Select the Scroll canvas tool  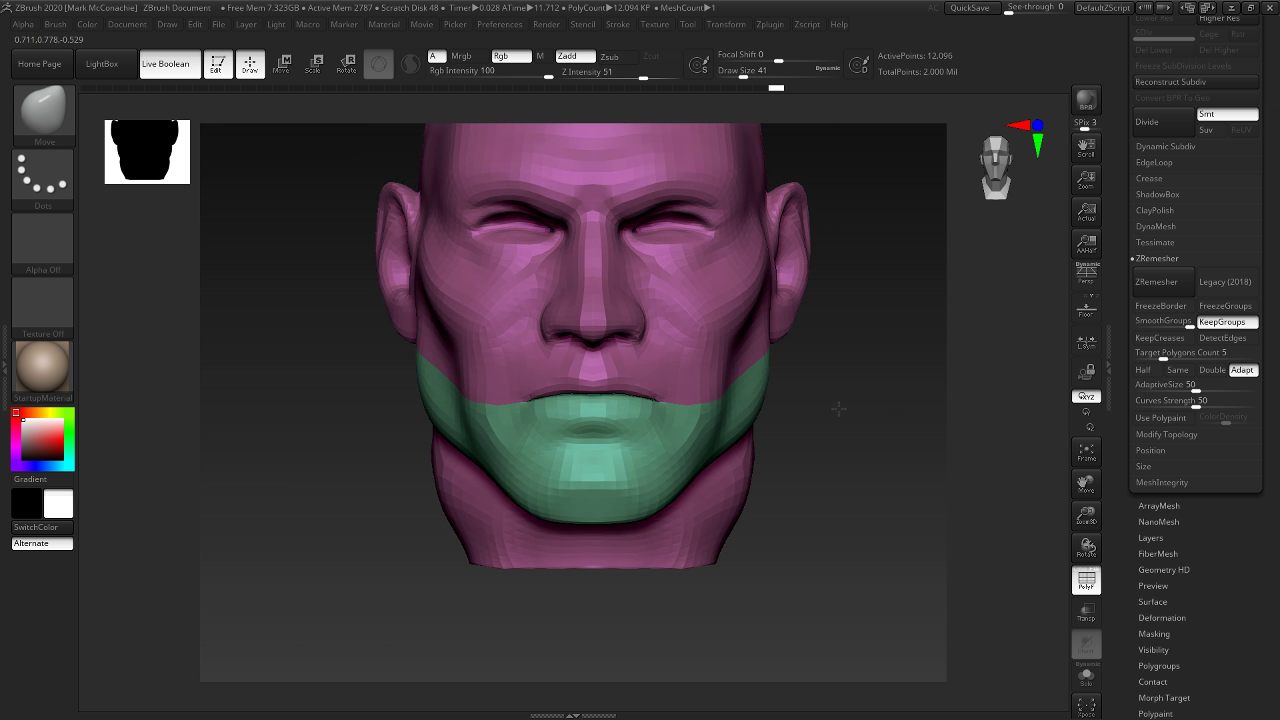click(x=1086, y=148)
